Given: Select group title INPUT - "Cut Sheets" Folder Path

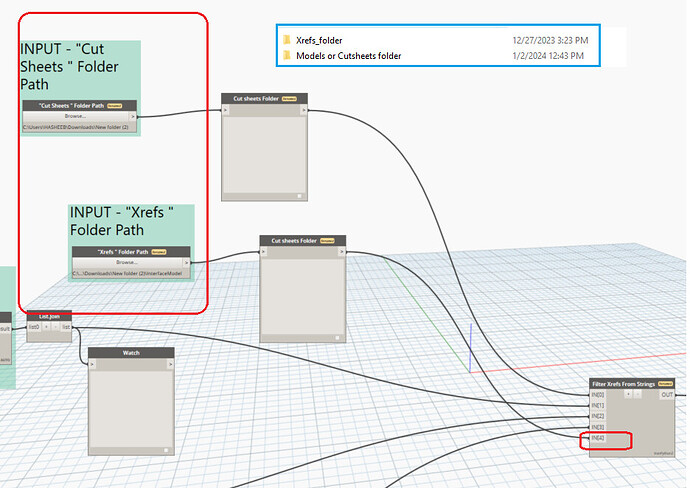Looking at the screenshot, I should (70, 66).
